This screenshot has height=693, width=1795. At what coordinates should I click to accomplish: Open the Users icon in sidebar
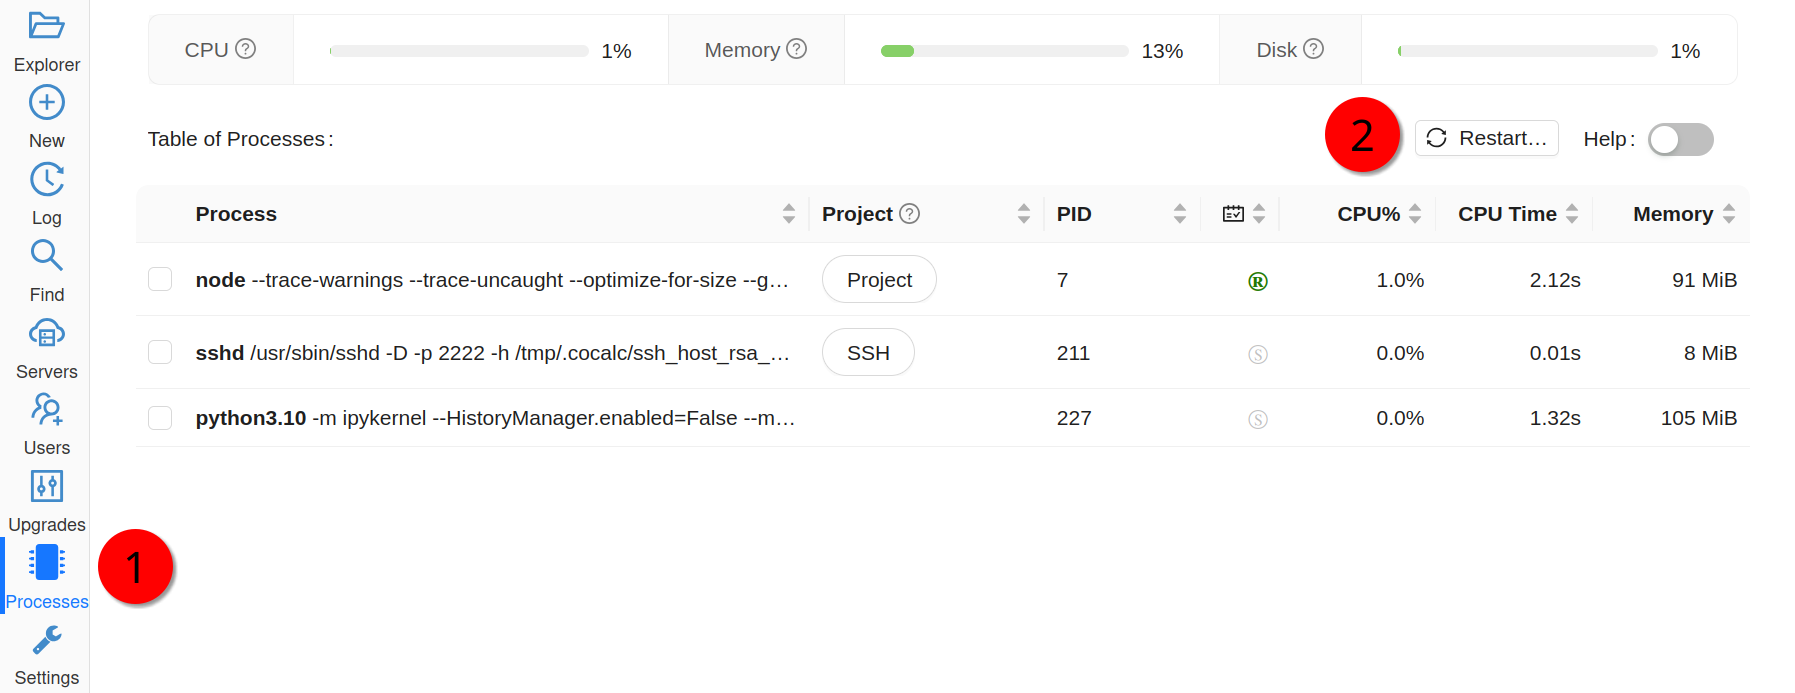tap(46, 410)
